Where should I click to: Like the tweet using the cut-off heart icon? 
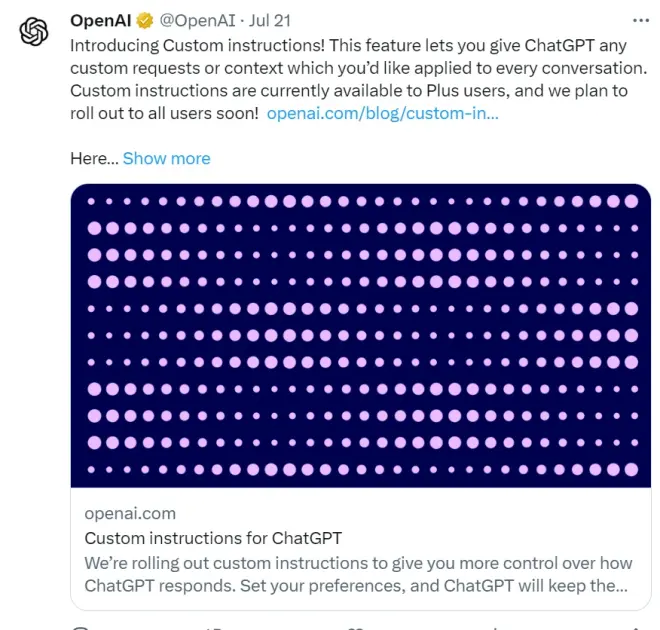click(353, 626)
